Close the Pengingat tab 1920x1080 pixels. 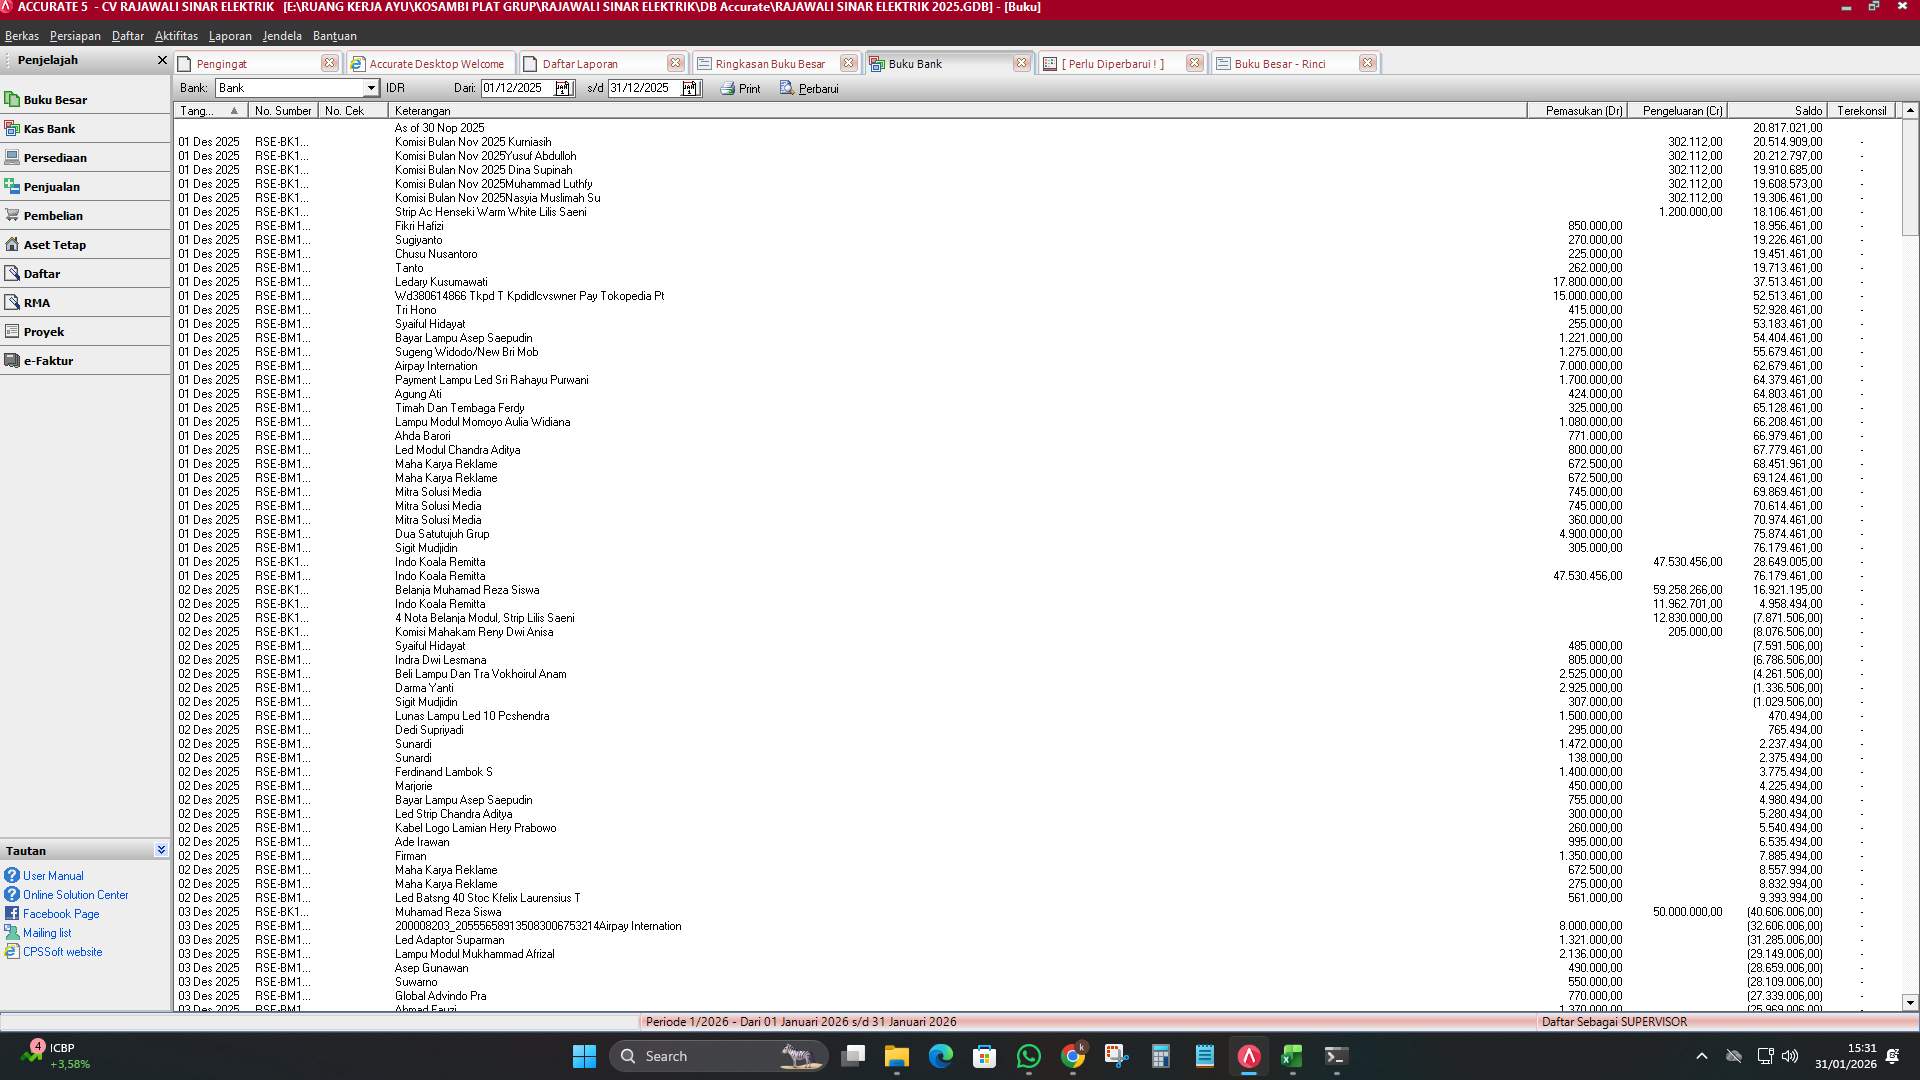[330, 63]
